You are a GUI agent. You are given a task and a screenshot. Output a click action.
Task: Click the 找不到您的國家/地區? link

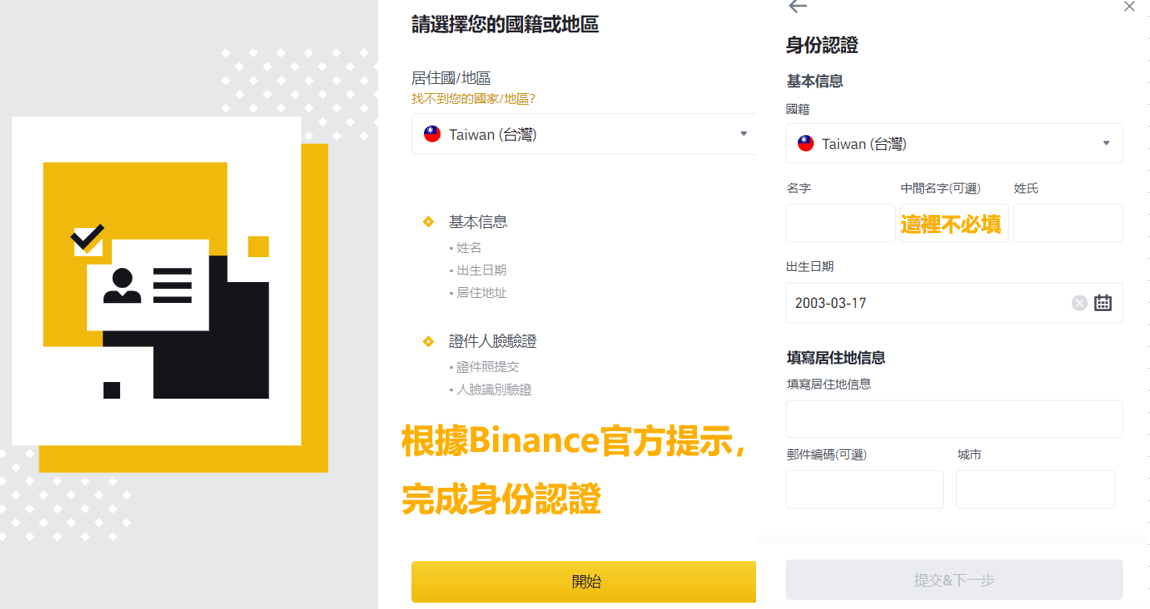(474, 98)
